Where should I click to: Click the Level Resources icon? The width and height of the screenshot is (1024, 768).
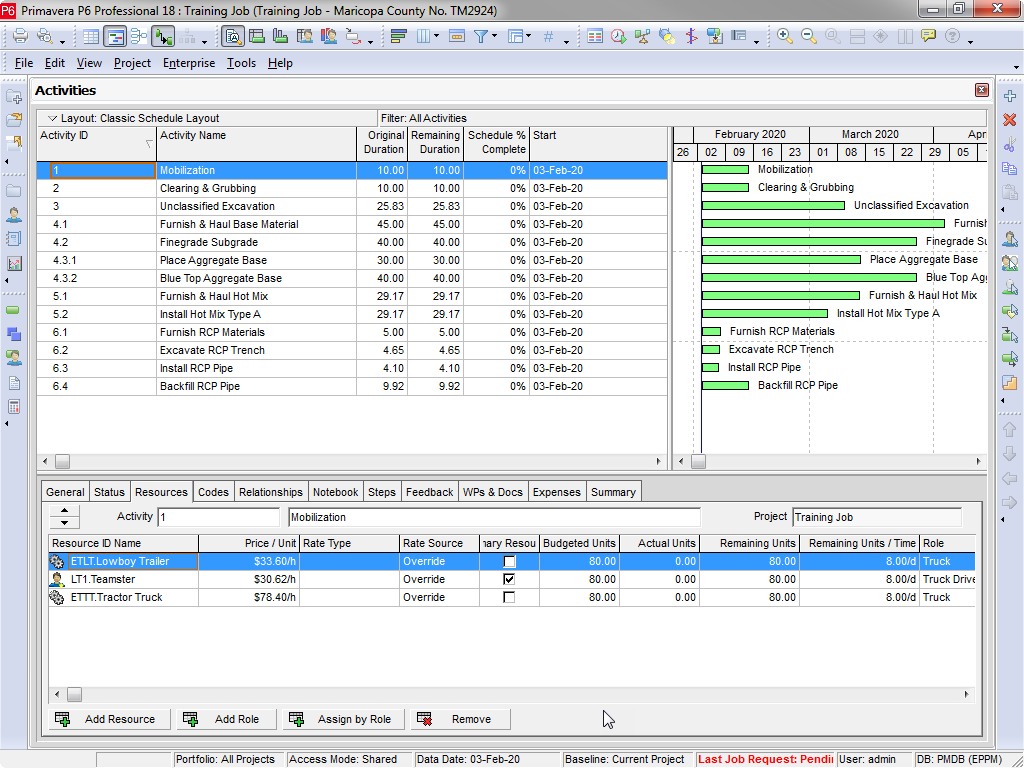(643, 37)
